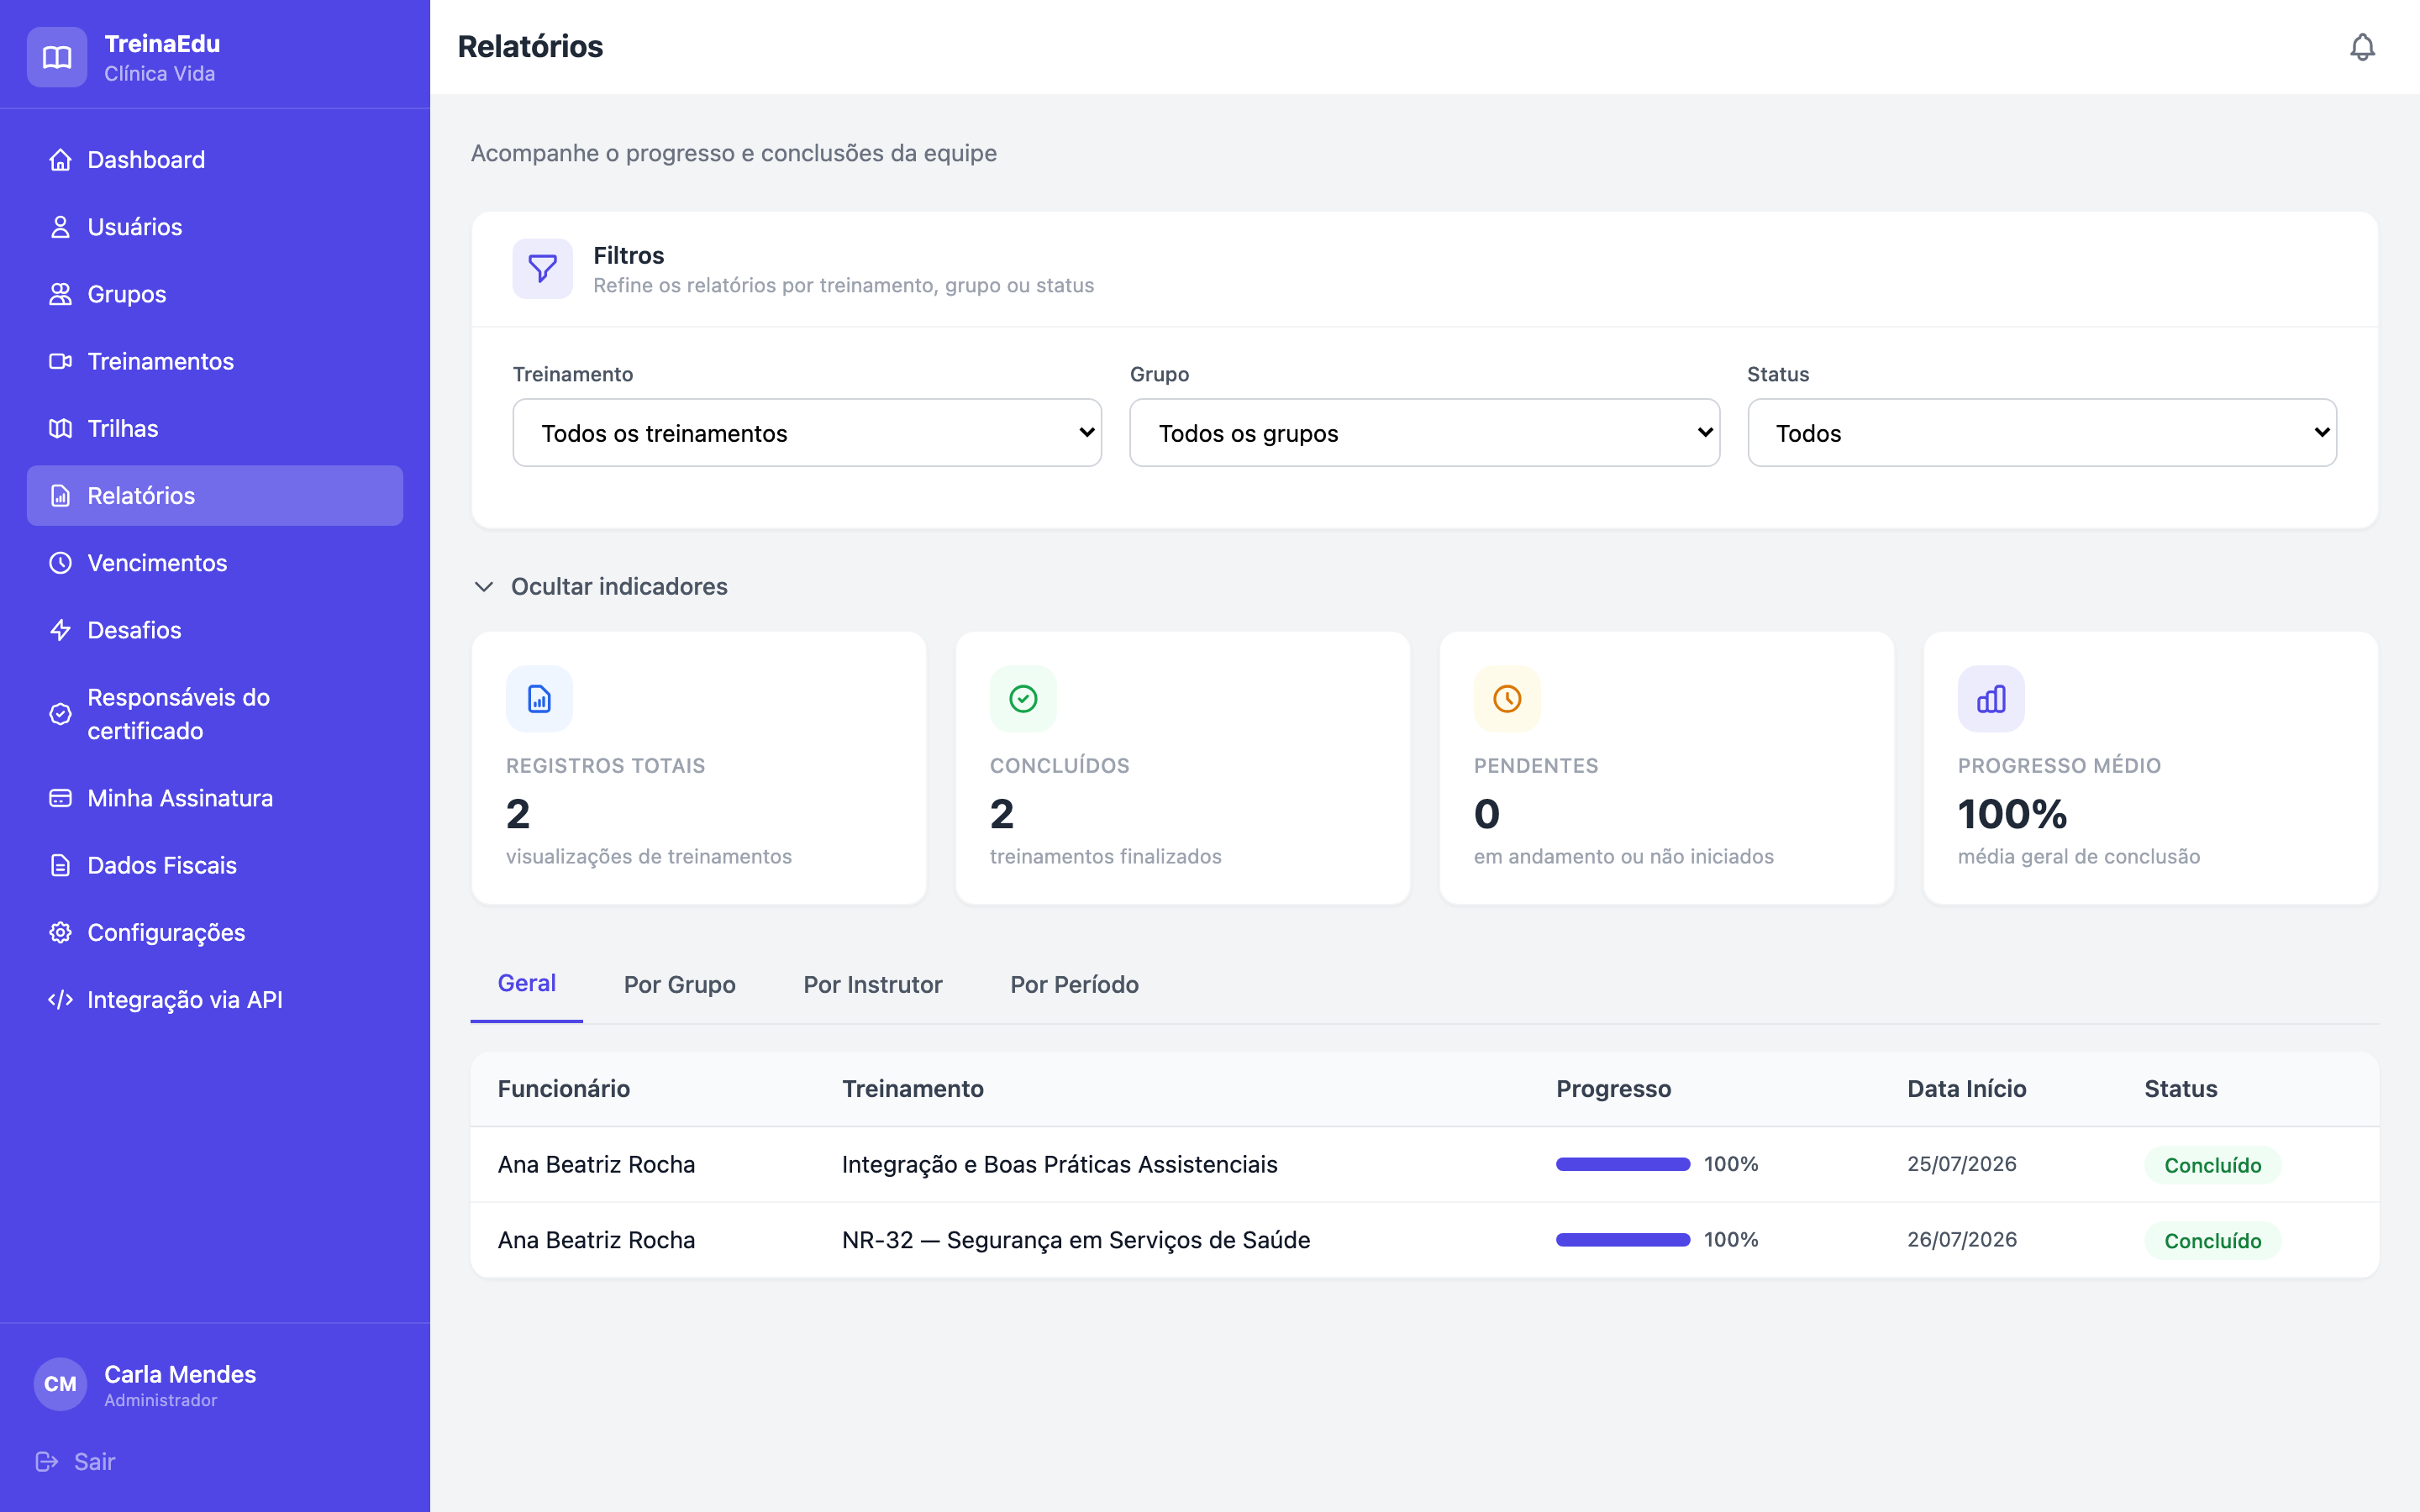The image size is (2420, 1512).
Task: Click the Ocultar indicadores label
Action: [x=619, y=587]
